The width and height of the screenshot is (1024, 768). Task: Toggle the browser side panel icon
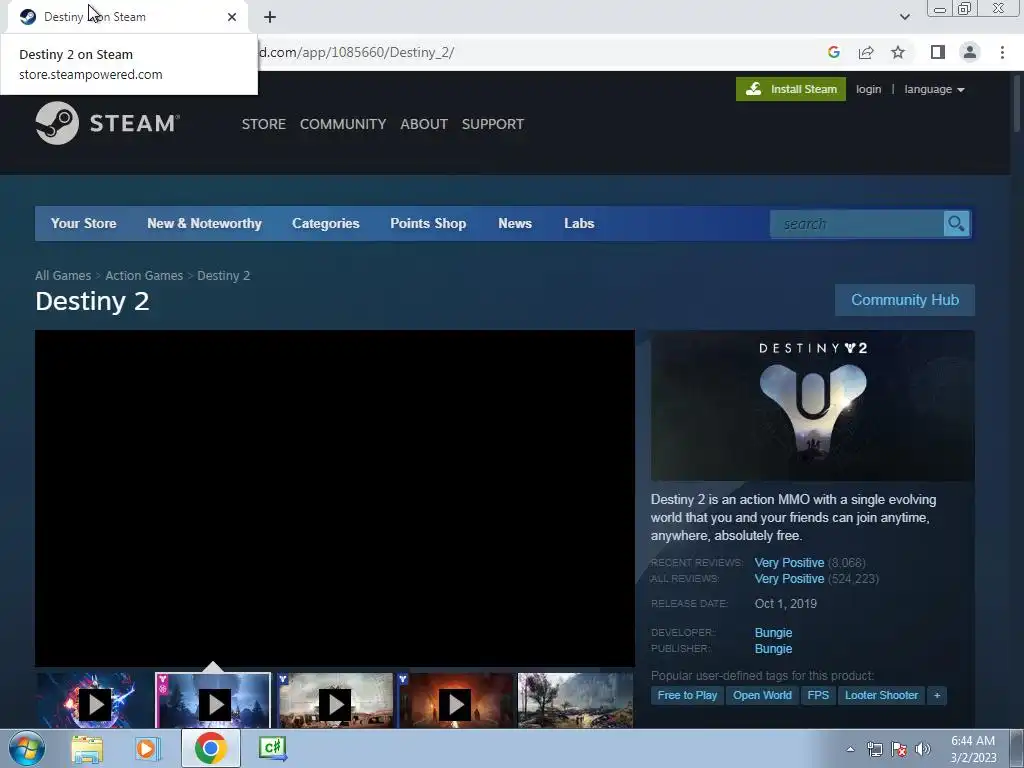tap(938, 52)
